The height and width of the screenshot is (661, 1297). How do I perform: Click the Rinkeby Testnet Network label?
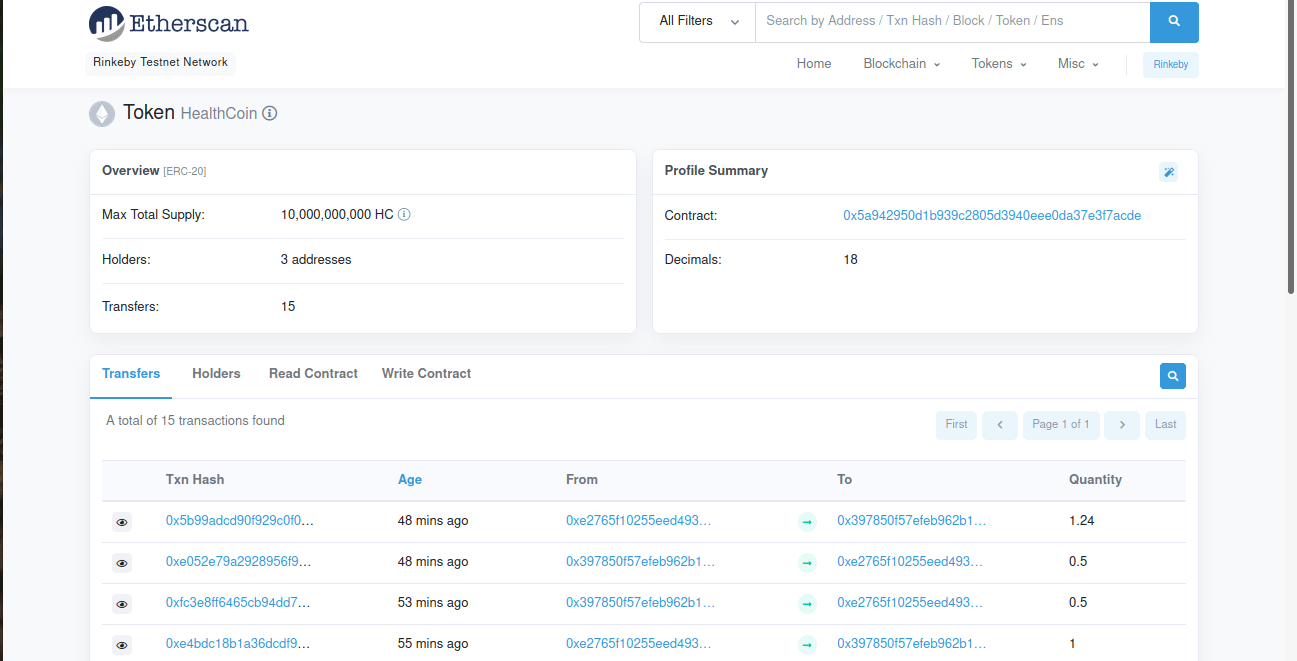160,63
